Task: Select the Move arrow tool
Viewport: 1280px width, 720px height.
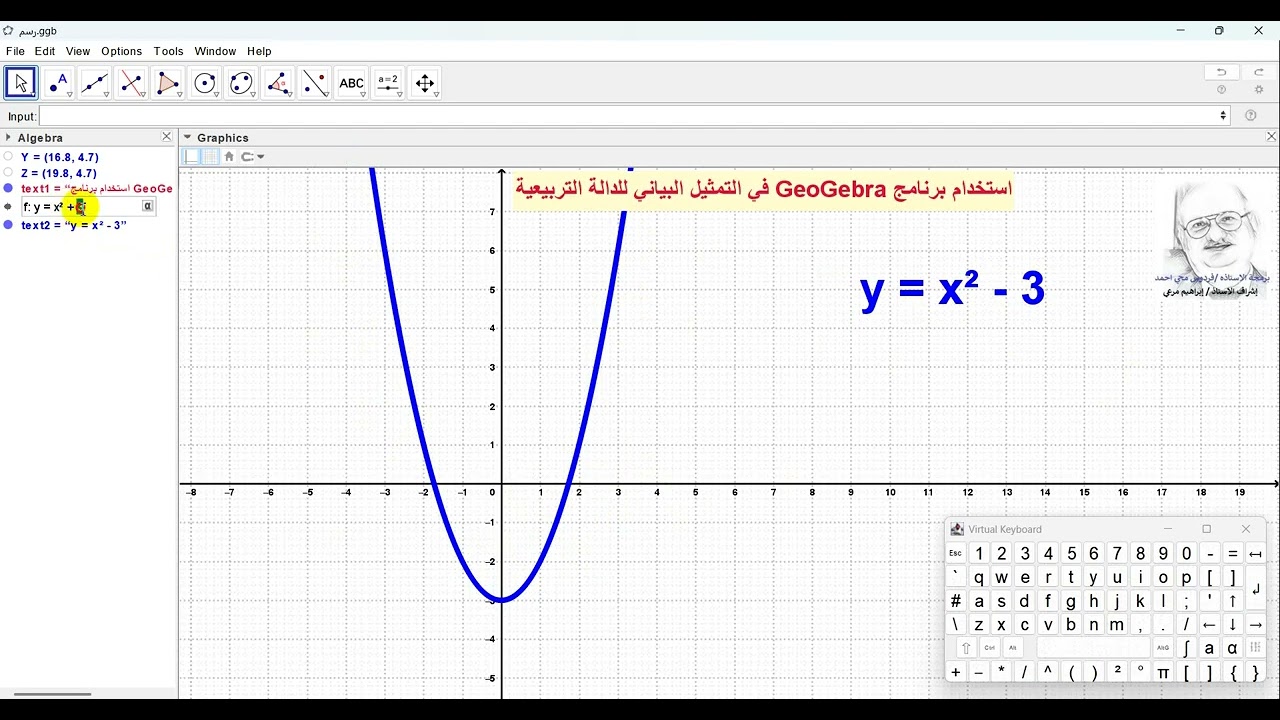Action: (x=21, y=83)
